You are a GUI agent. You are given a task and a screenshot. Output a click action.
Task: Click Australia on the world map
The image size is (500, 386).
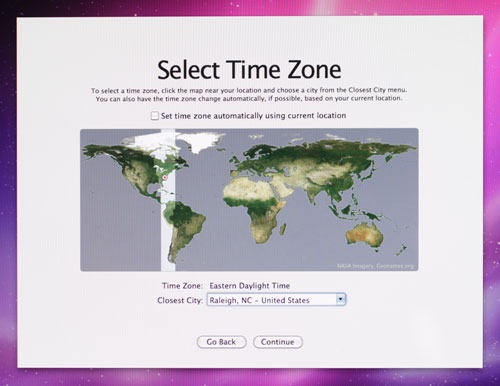point(364,234)
